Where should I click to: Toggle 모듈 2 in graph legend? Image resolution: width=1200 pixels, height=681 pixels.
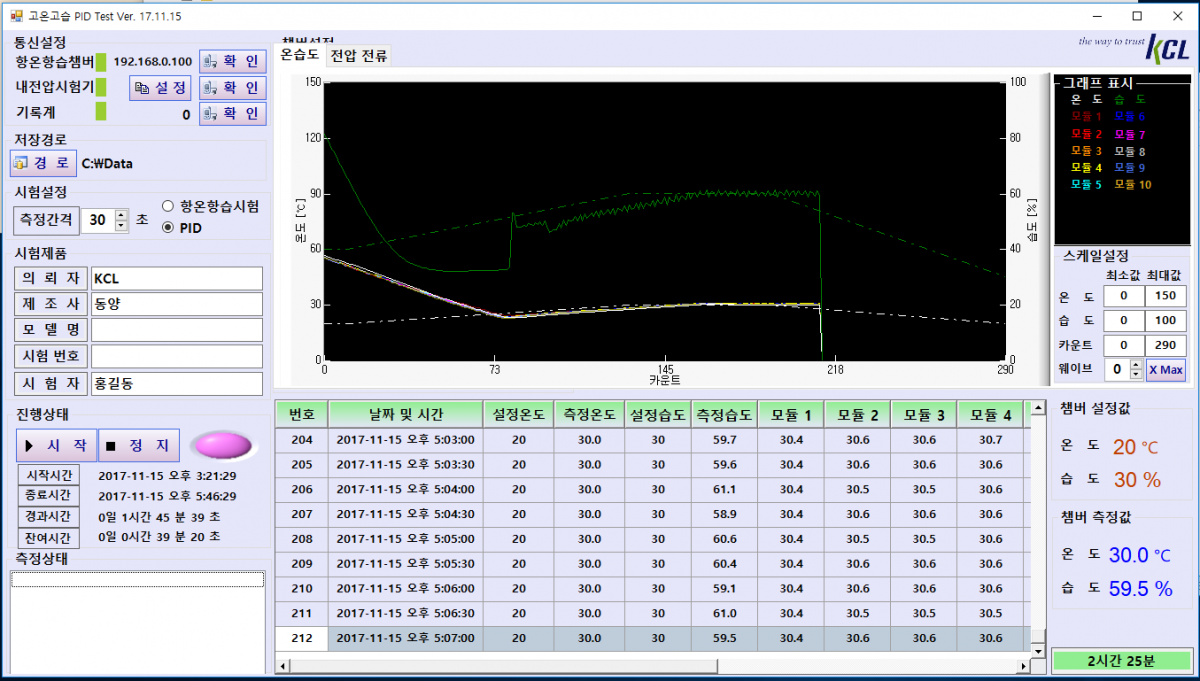(x=1086, y=134)
